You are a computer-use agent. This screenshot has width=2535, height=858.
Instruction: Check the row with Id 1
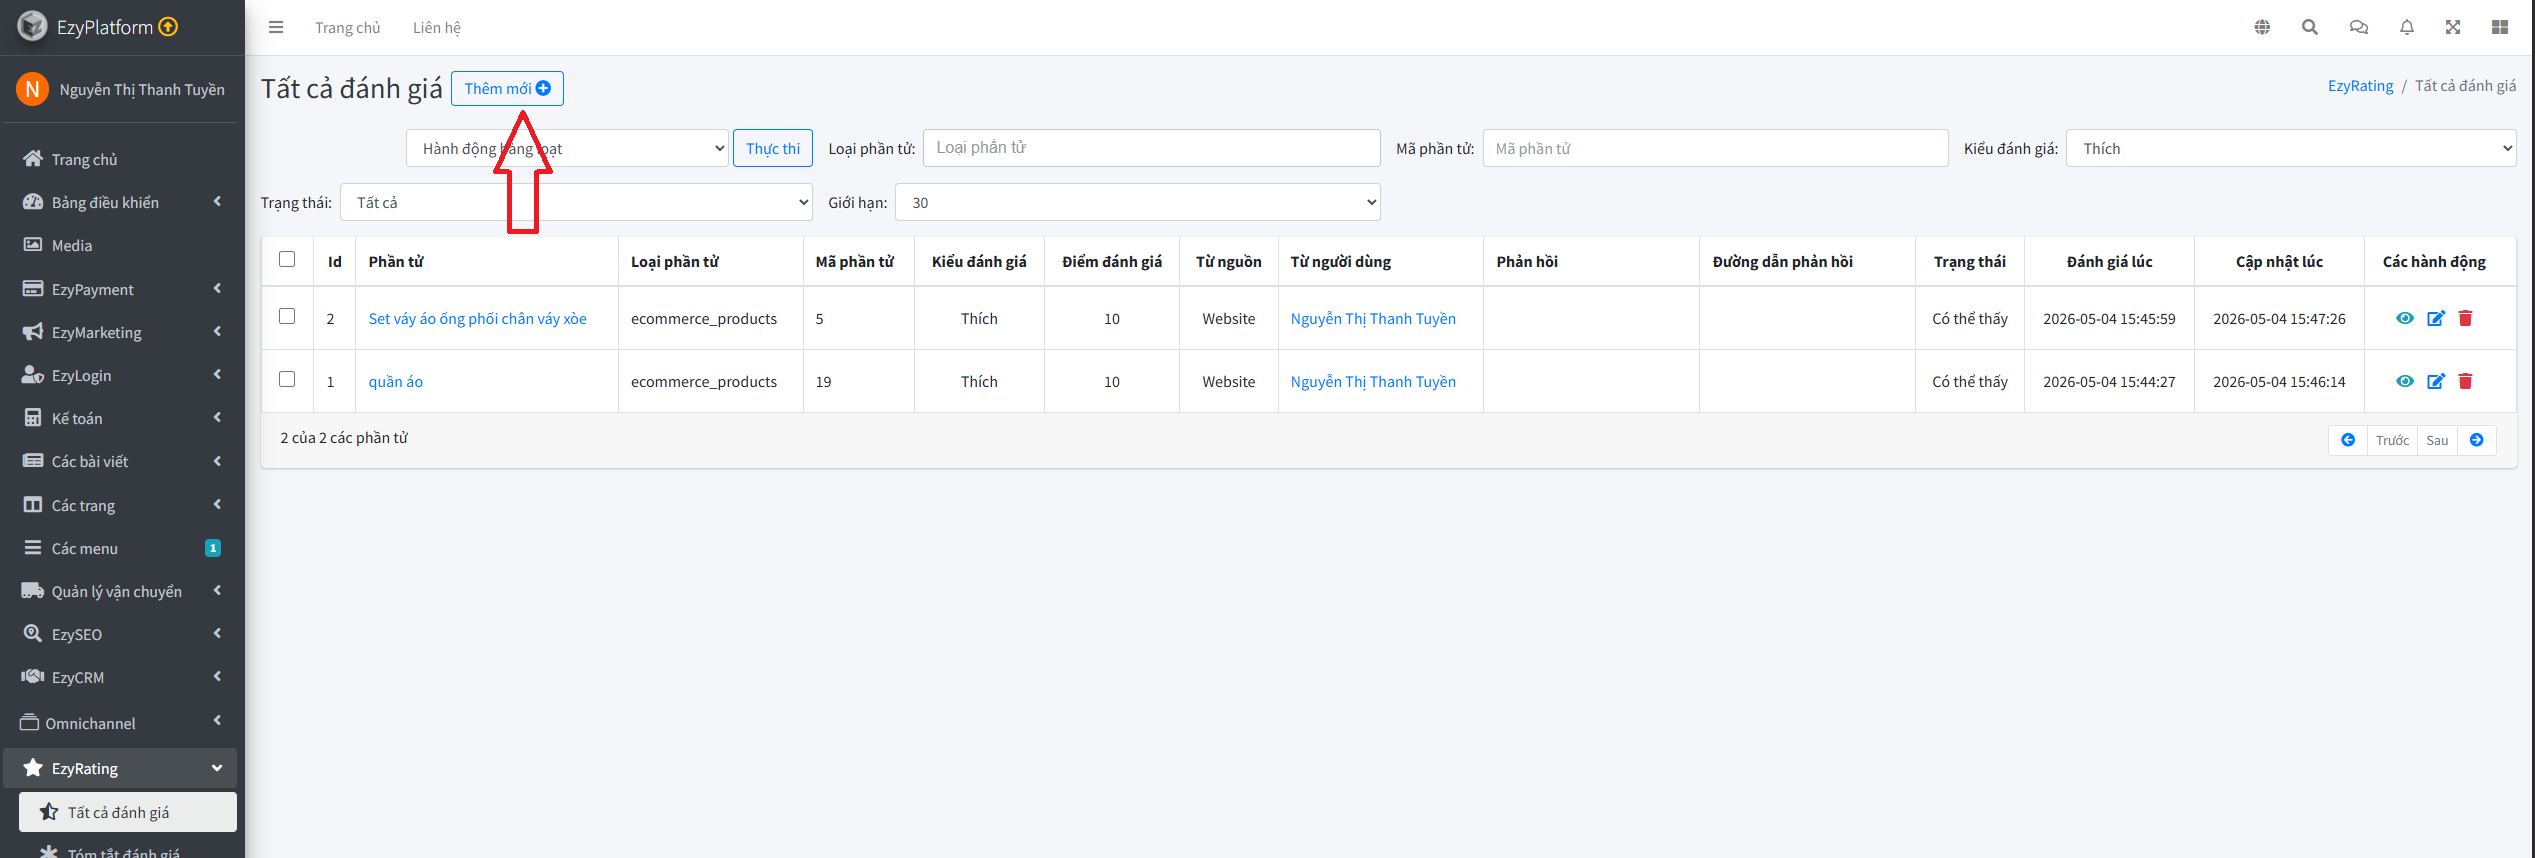pos(287,379)
